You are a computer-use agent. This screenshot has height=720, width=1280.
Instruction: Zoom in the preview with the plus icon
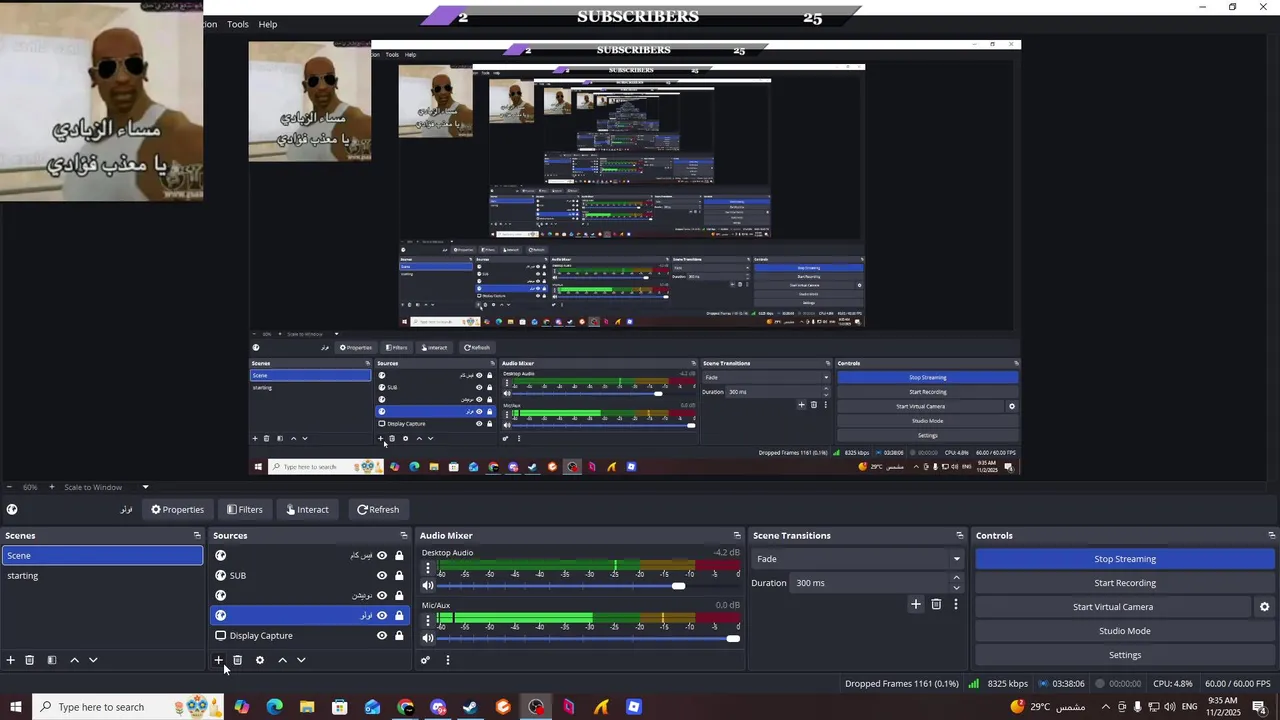click(x=52, y=487)
